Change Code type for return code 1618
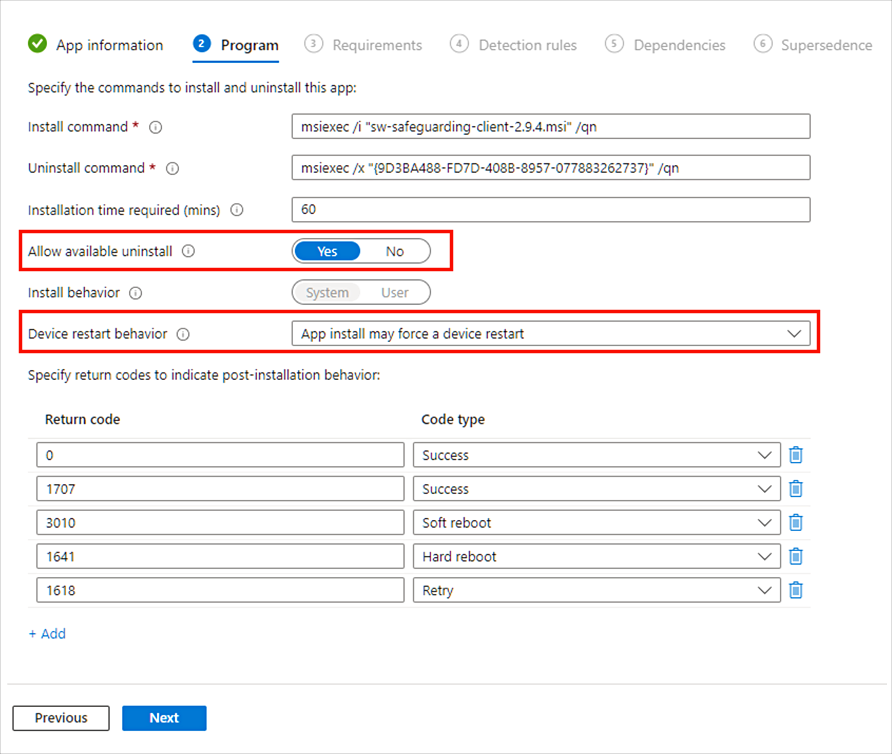 tap(596, 591)
